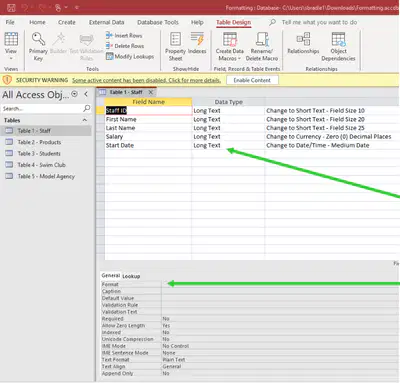
Task: Open Test Validation Rules tool
Action: pyautogui.click(x=86, y=47)
